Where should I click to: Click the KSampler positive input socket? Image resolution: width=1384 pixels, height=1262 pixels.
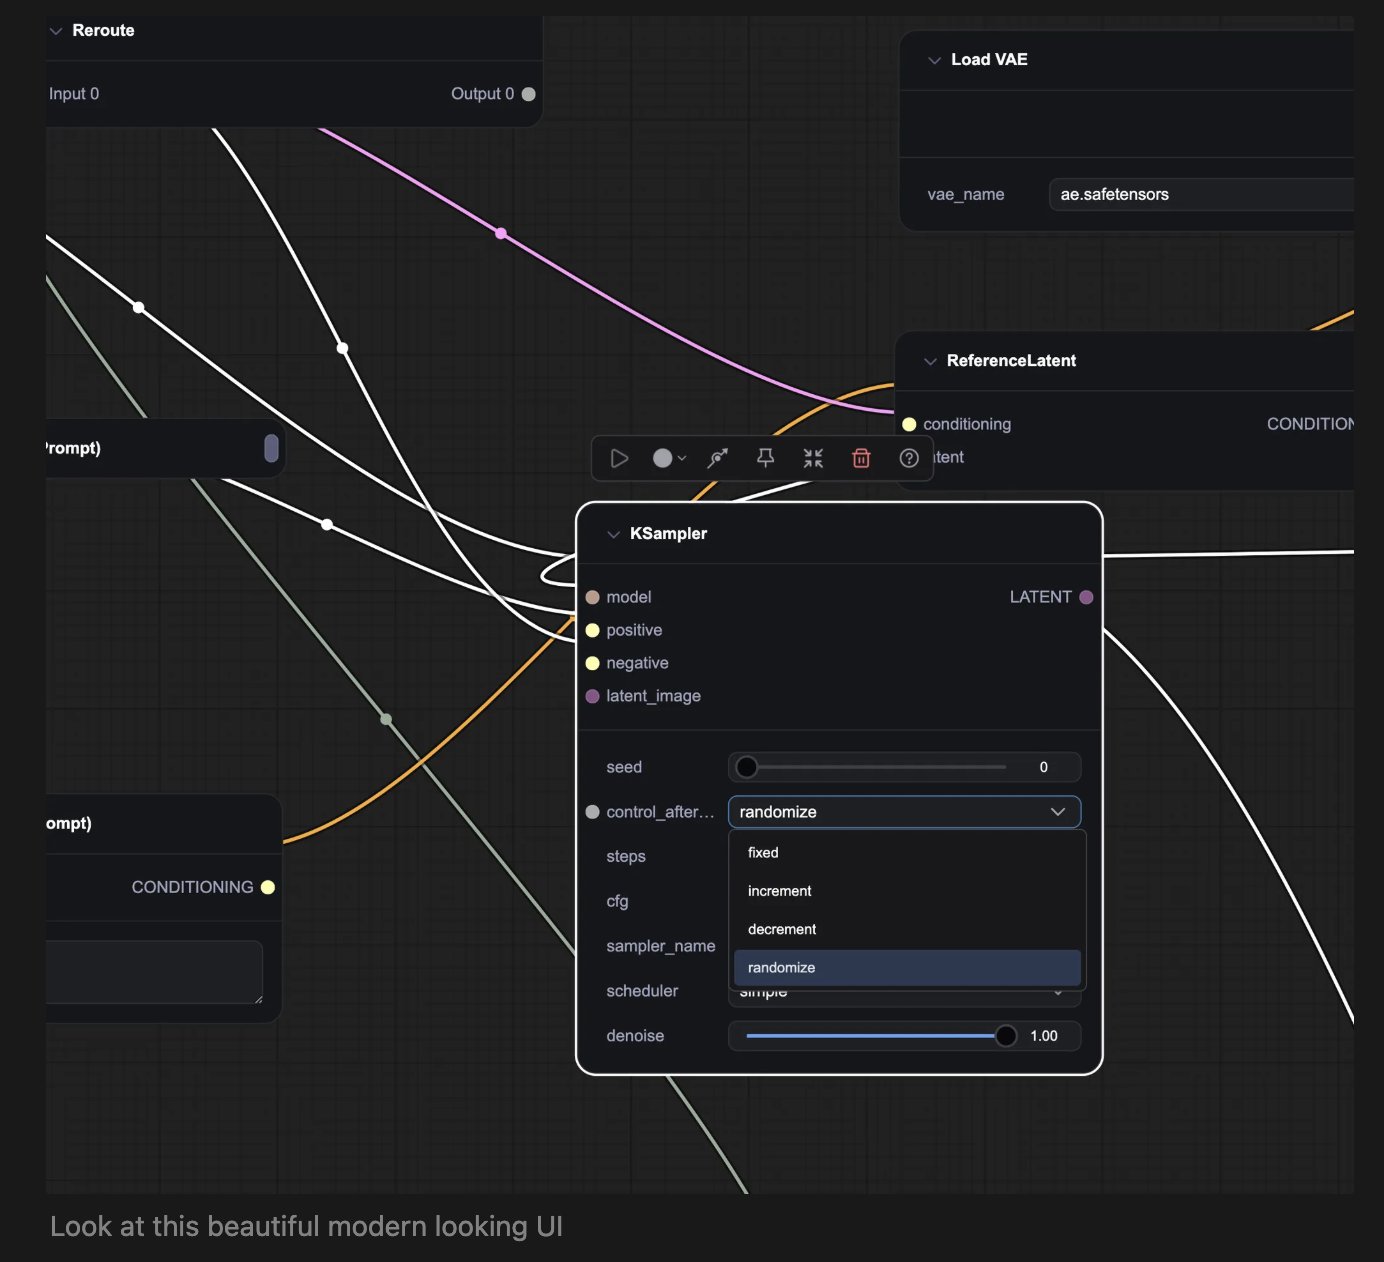tap(592, 630)
